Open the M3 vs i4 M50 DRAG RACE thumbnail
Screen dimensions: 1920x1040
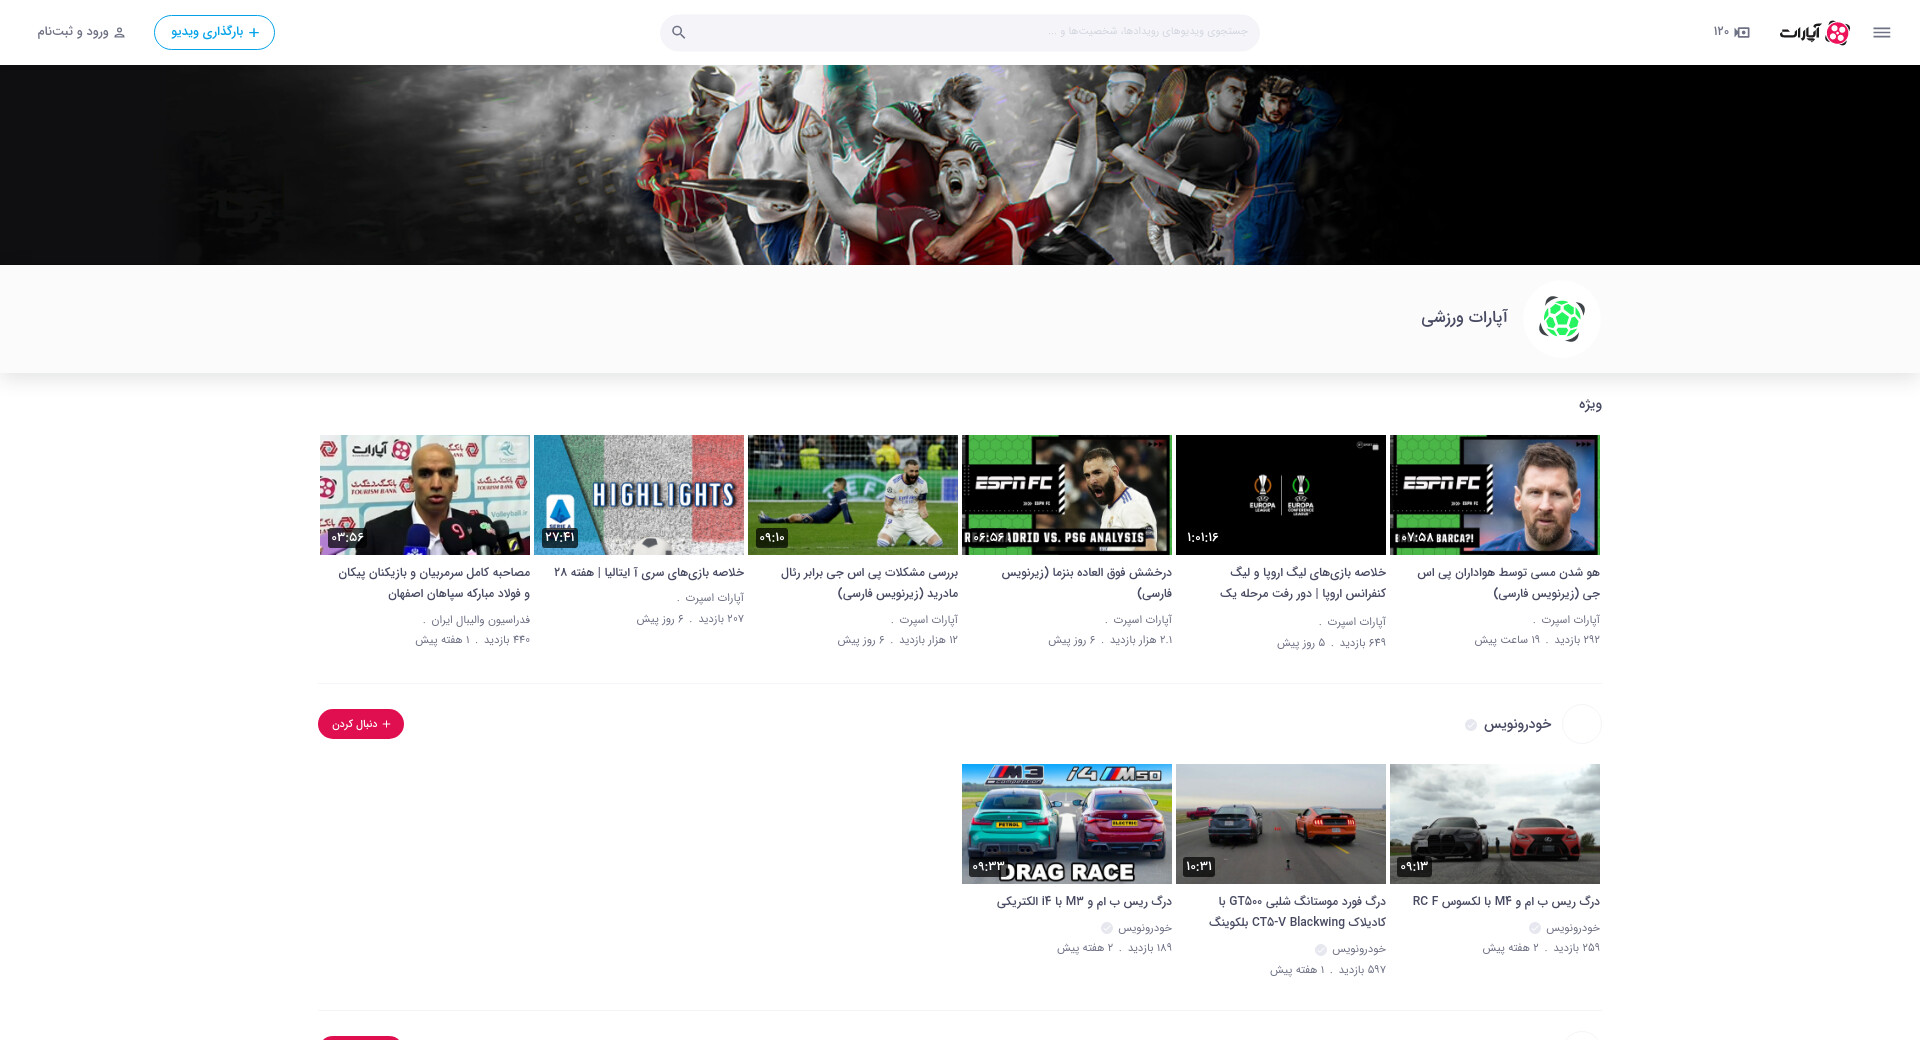pyautogui.click(x=1067, y=823)
